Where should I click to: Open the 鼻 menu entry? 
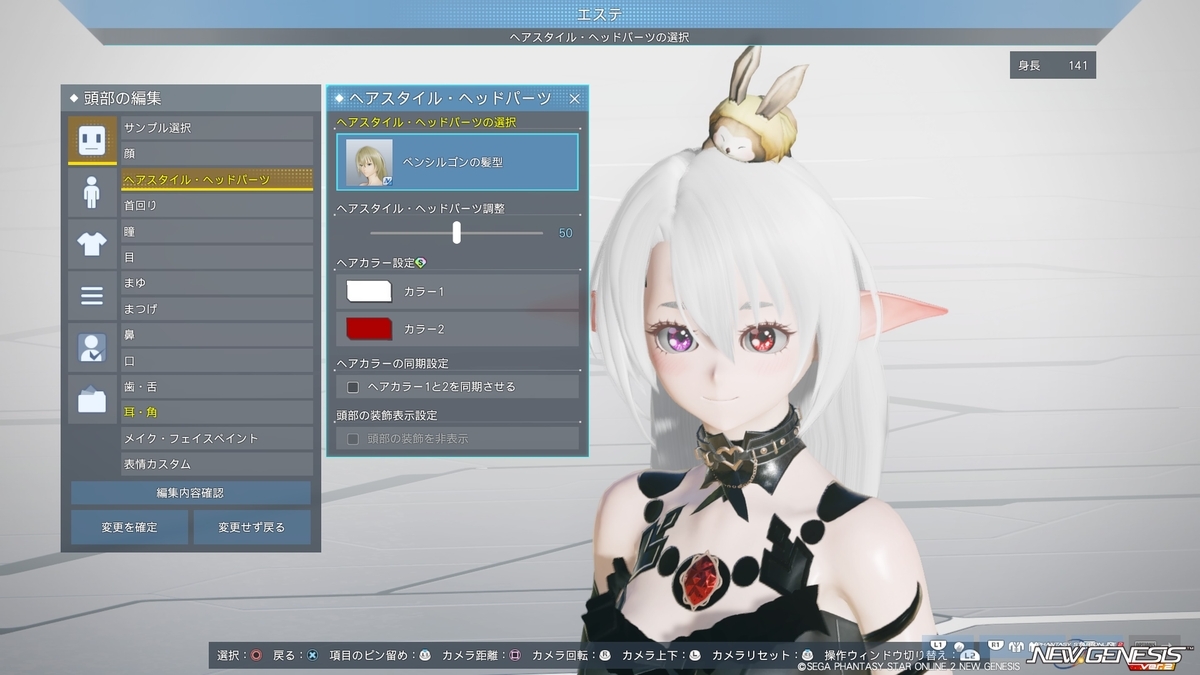pos(217,335)
